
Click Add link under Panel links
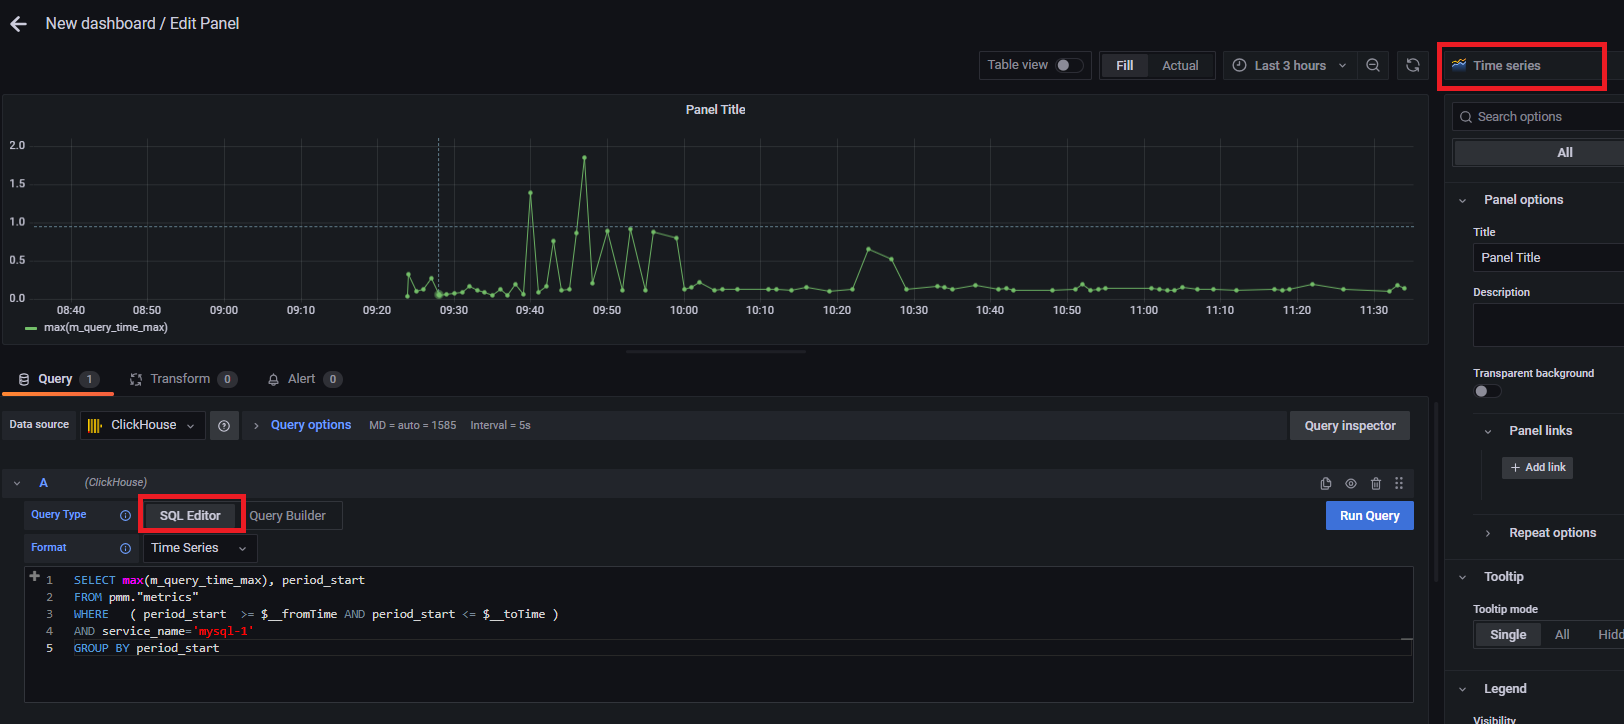coord(1537,467)
